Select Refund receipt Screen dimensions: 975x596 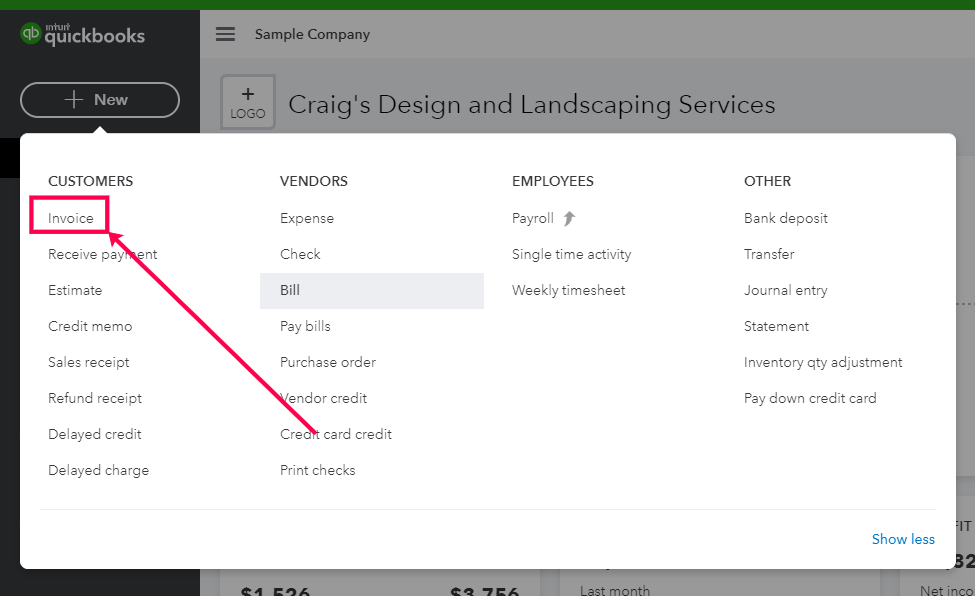95,398
